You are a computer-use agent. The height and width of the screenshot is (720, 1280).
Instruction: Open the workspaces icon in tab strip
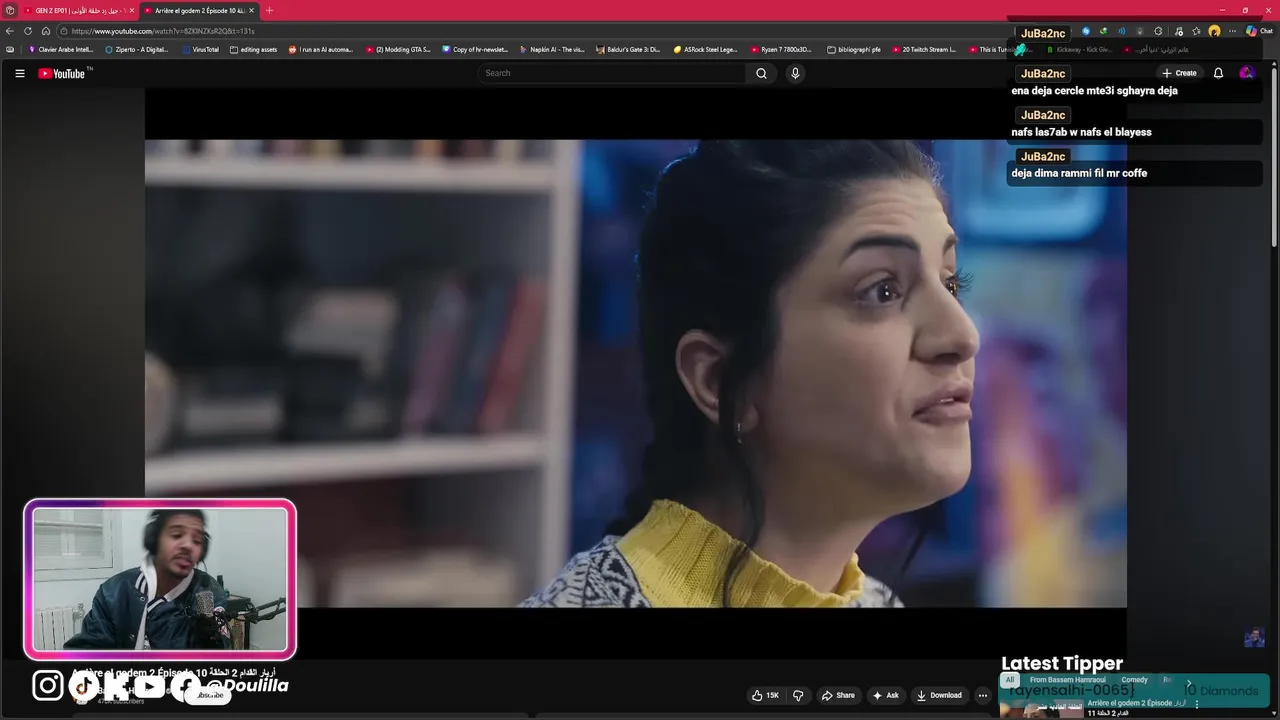pyautogui.click(x=9, y=10)
